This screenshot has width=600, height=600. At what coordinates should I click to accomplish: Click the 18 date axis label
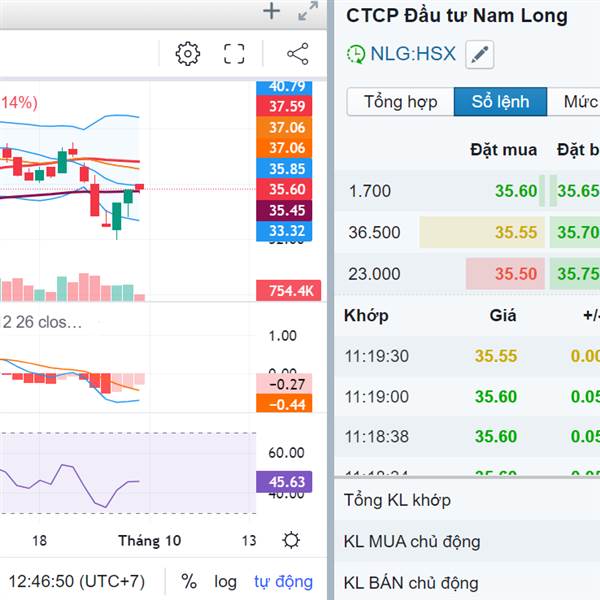pos(39,540)
